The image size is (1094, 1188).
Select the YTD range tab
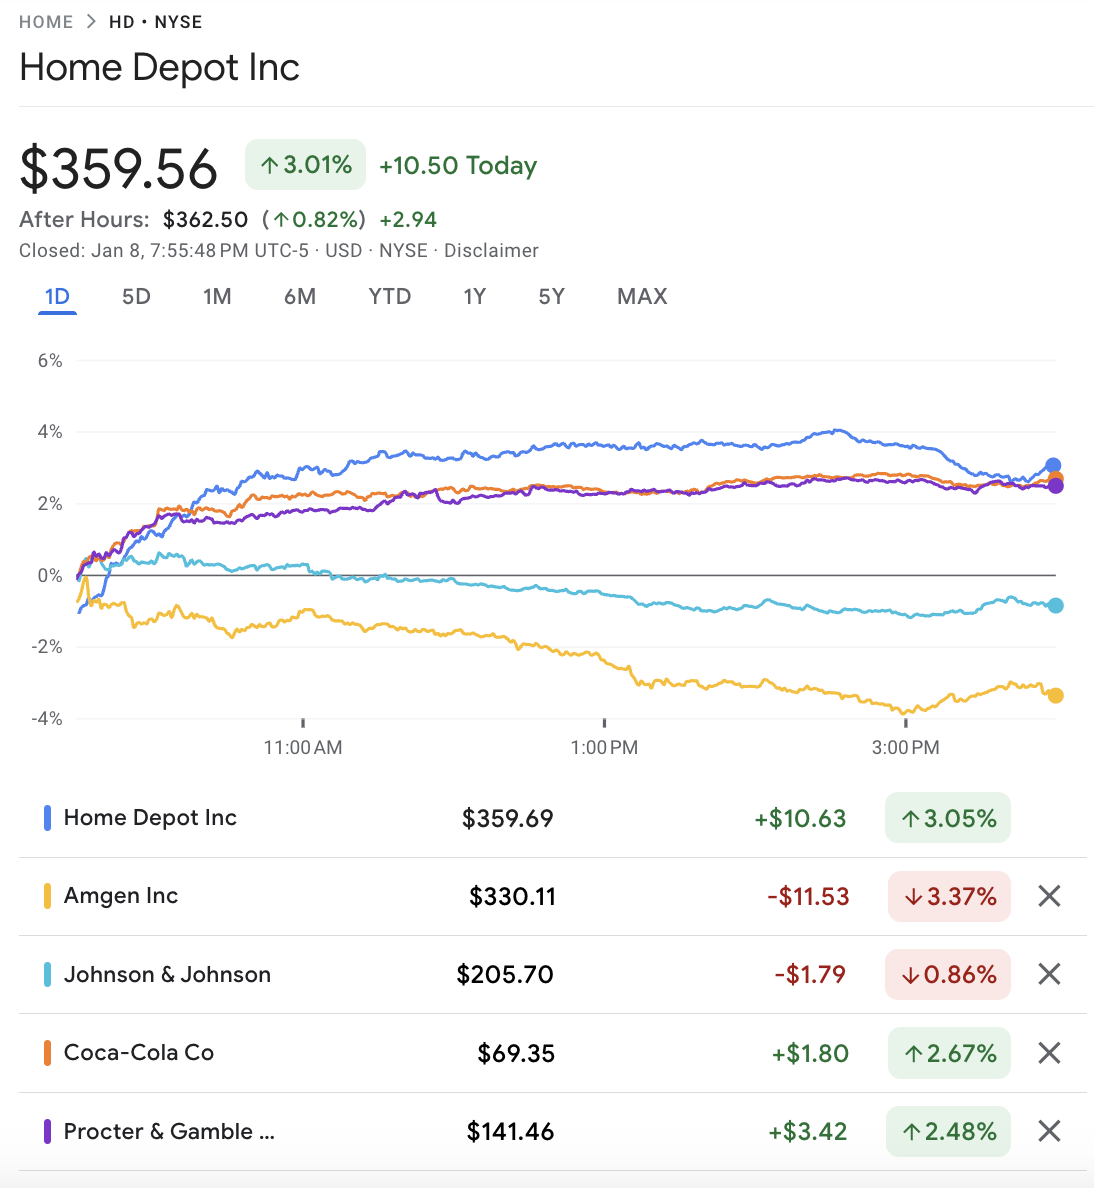click(389, 296)
